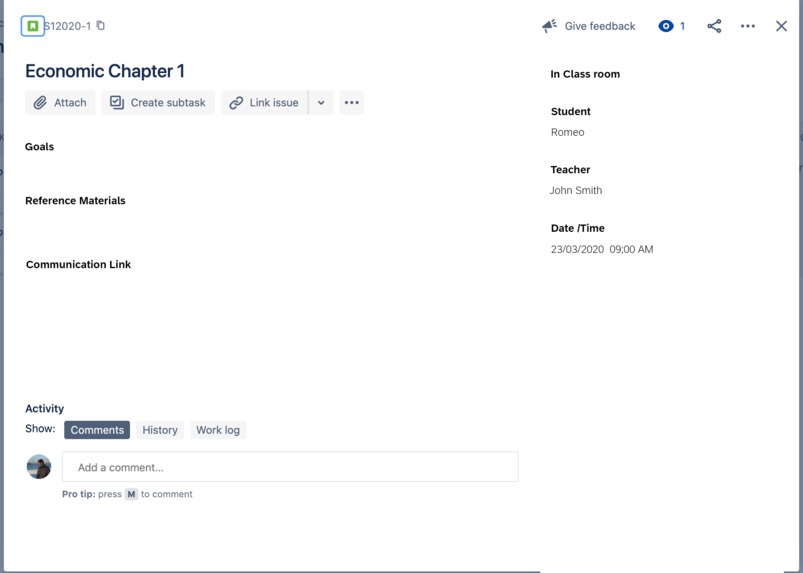Click the Student value Romeo
This screenshot has width=803, height=573.
(567, 132)
